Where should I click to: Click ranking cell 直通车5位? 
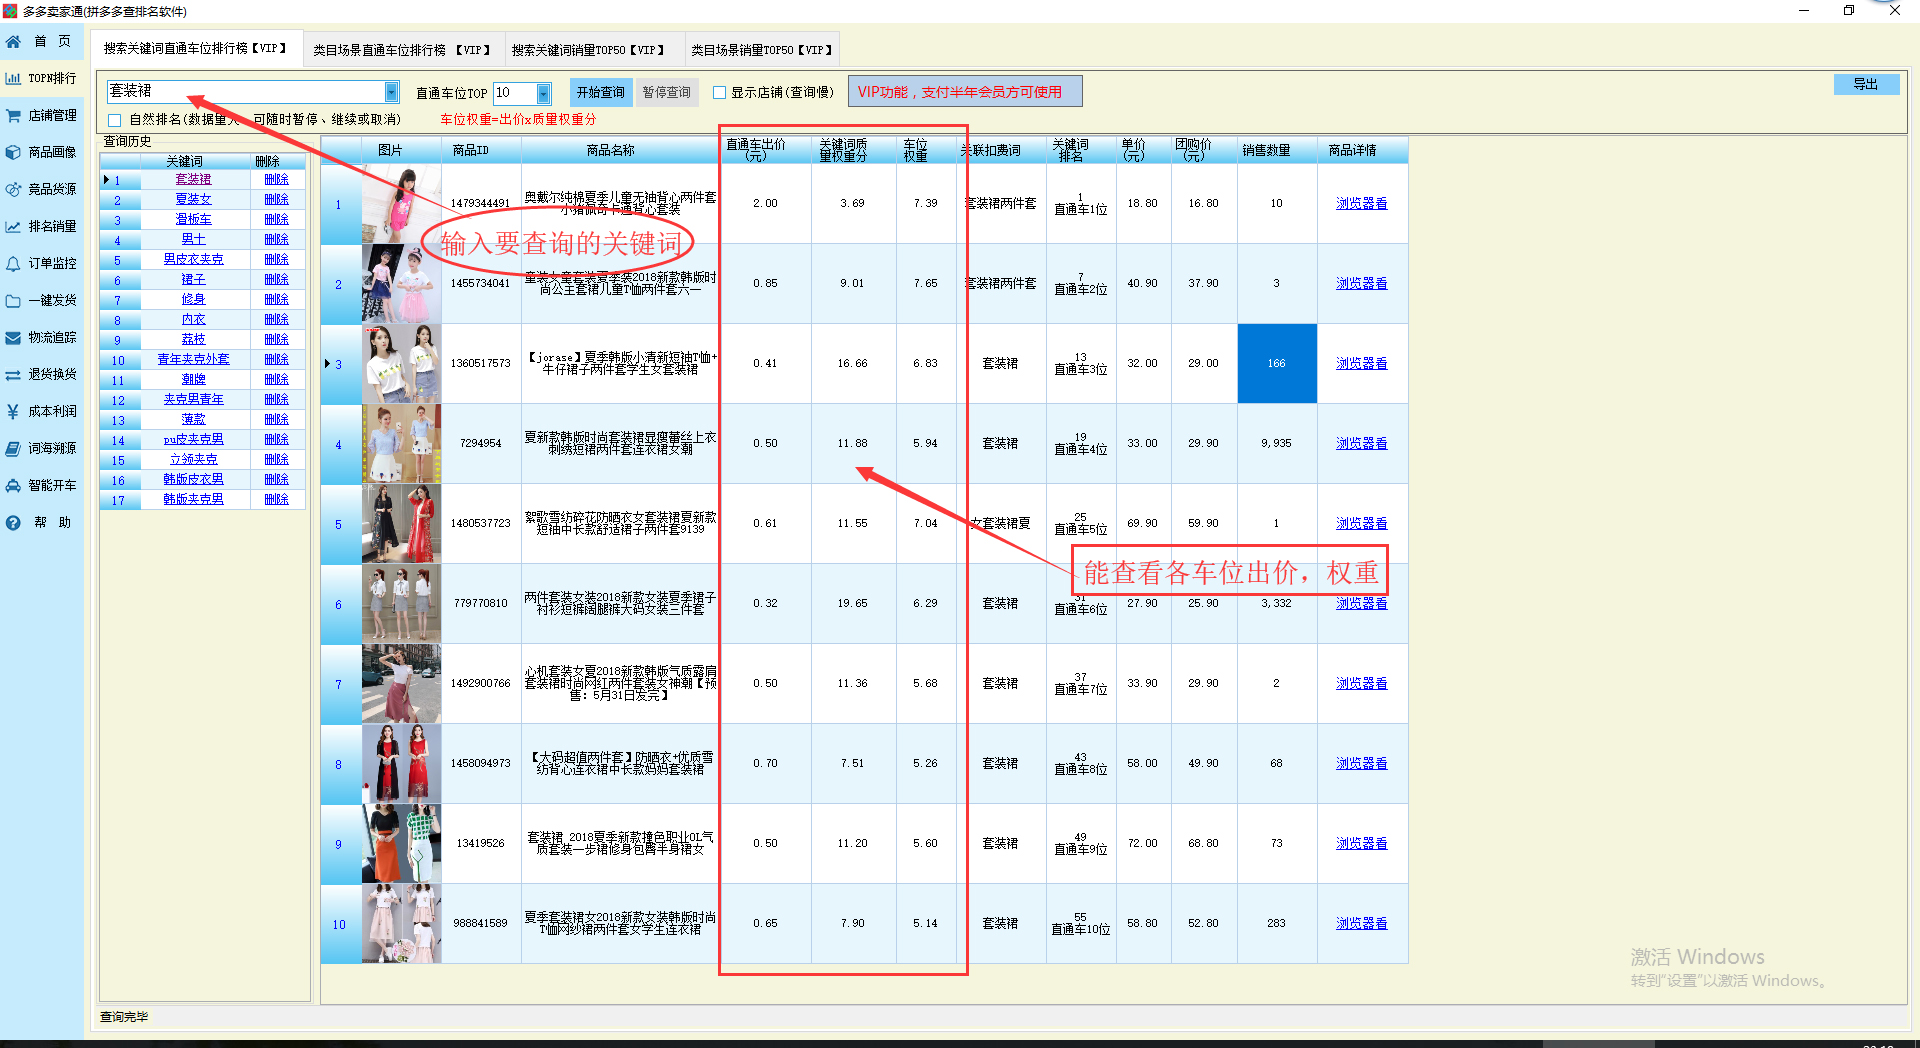tap(1080, 524)
